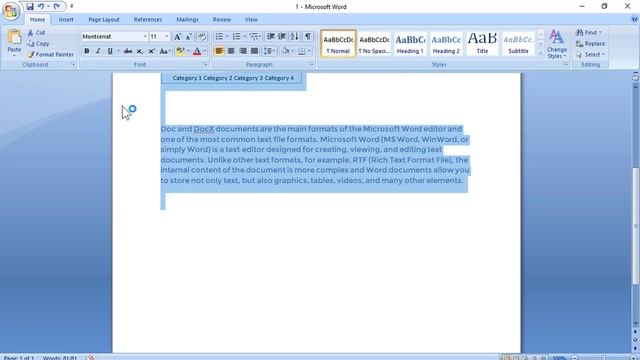Screen dimensions: 640x360
Task: Open the Select dropdown in Editing
Action: coord(591,54)
